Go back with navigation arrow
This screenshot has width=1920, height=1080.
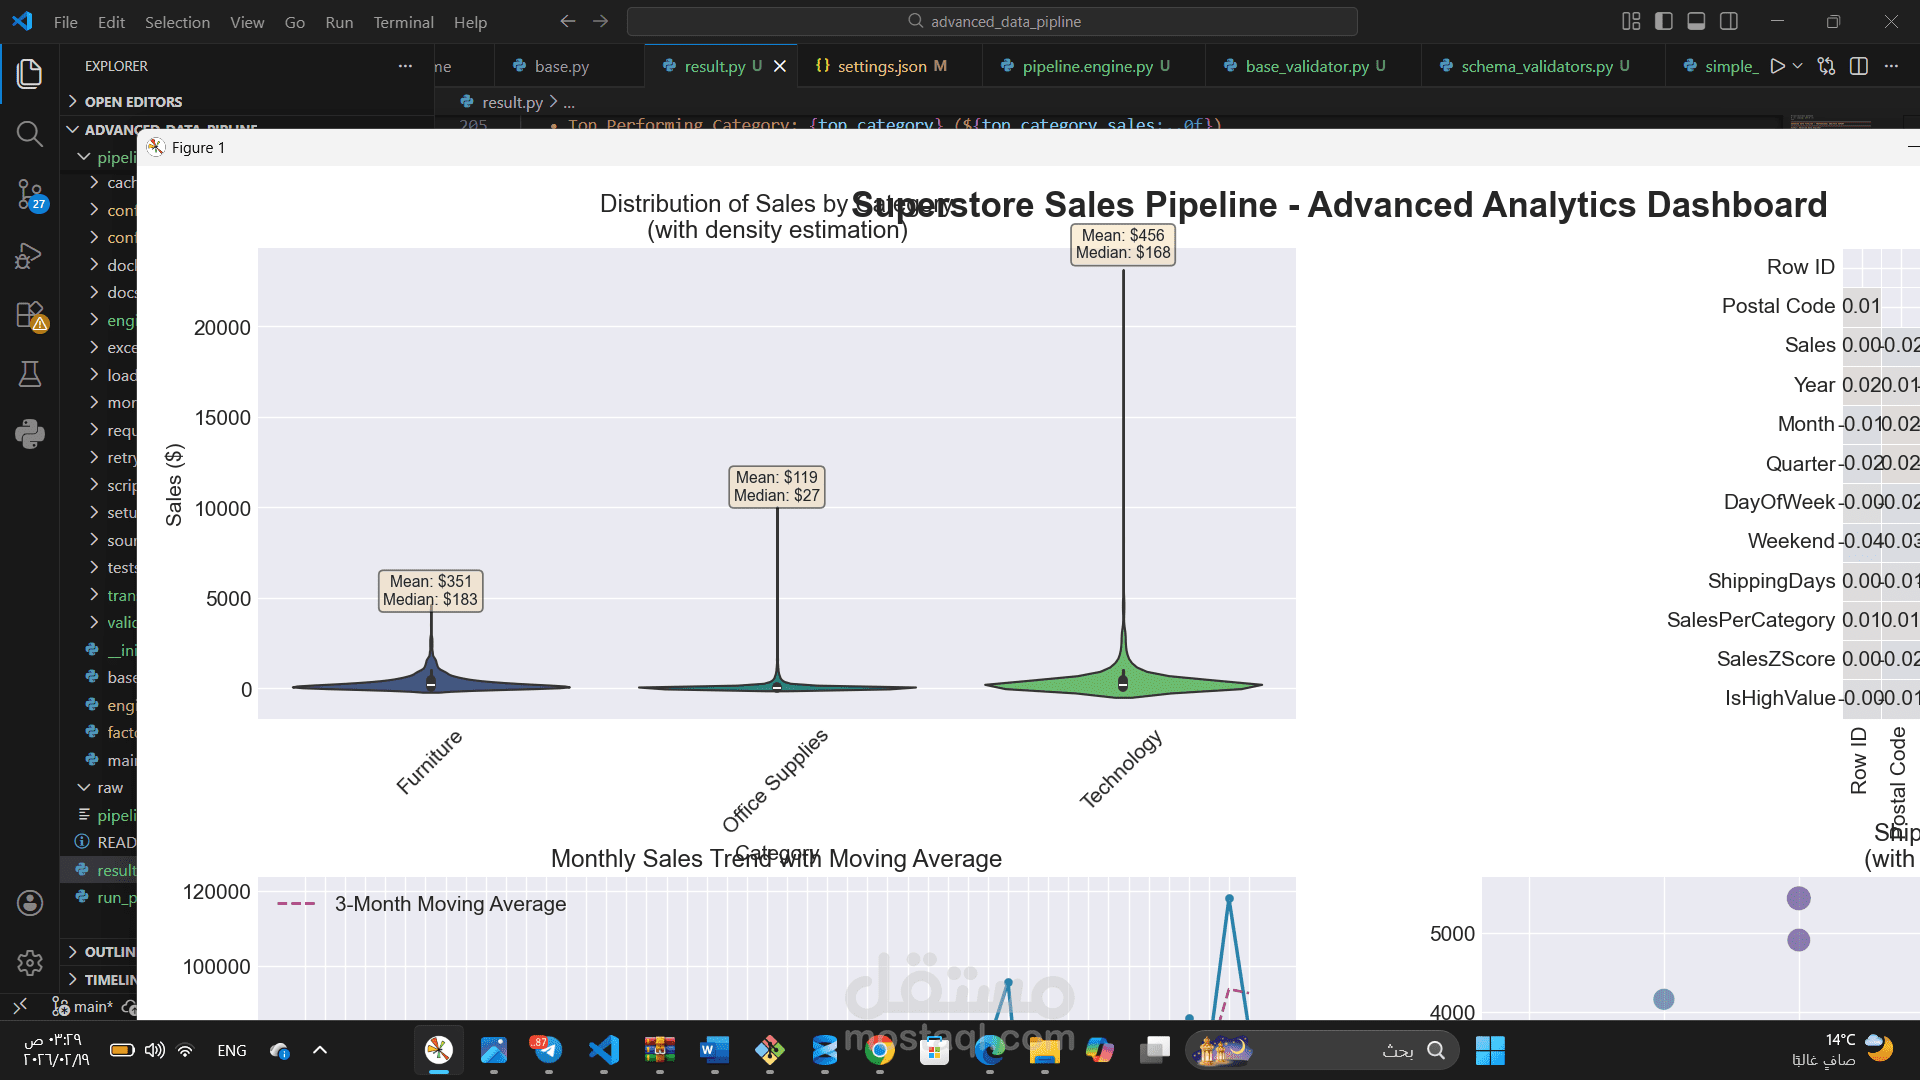coord(568,21)
